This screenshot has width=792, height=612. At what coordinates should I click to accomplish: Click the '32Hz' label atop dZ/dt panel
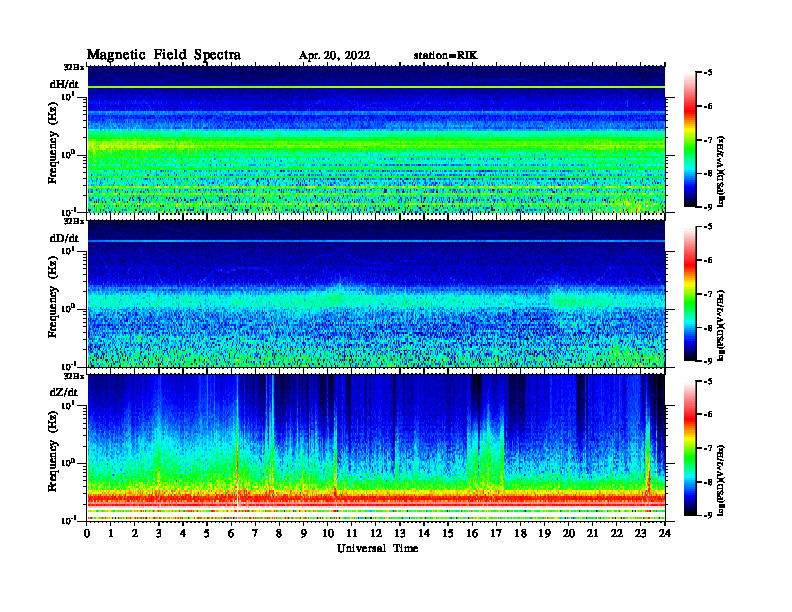point(74,376)
